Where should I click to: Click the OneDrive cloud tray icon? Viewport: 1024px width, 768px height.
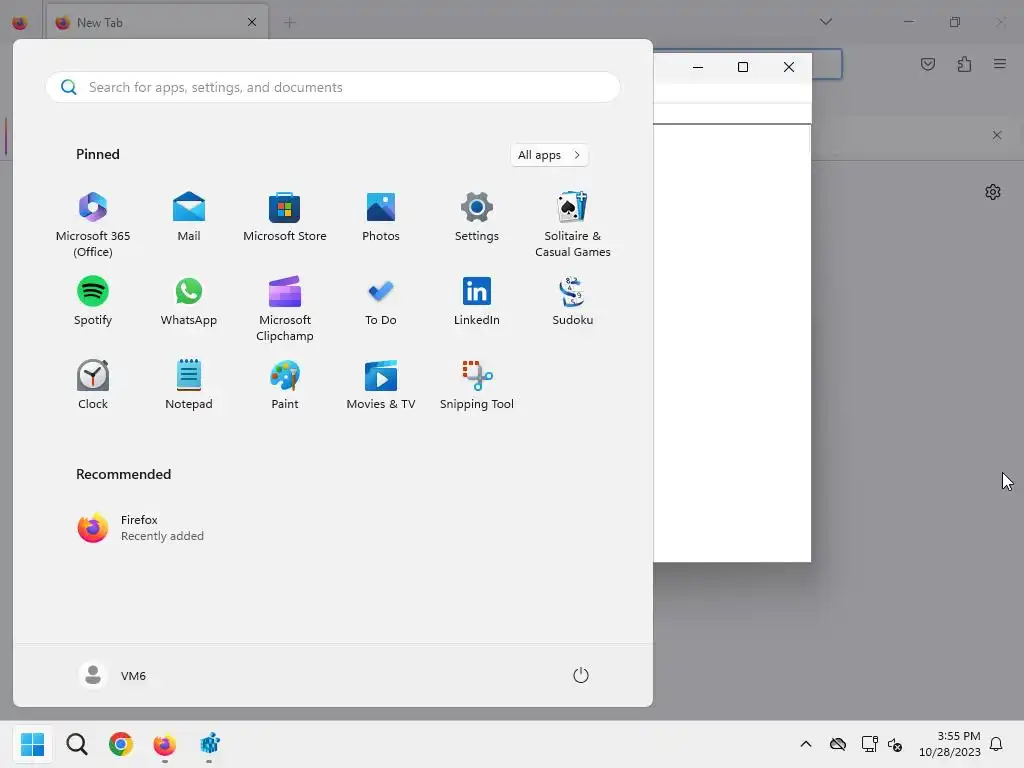click(838, 744)
